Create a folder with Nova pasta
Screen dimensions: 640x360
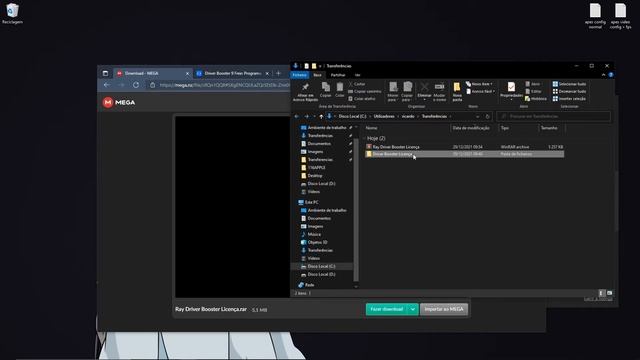pyautogui.click(x=457, y=91)
